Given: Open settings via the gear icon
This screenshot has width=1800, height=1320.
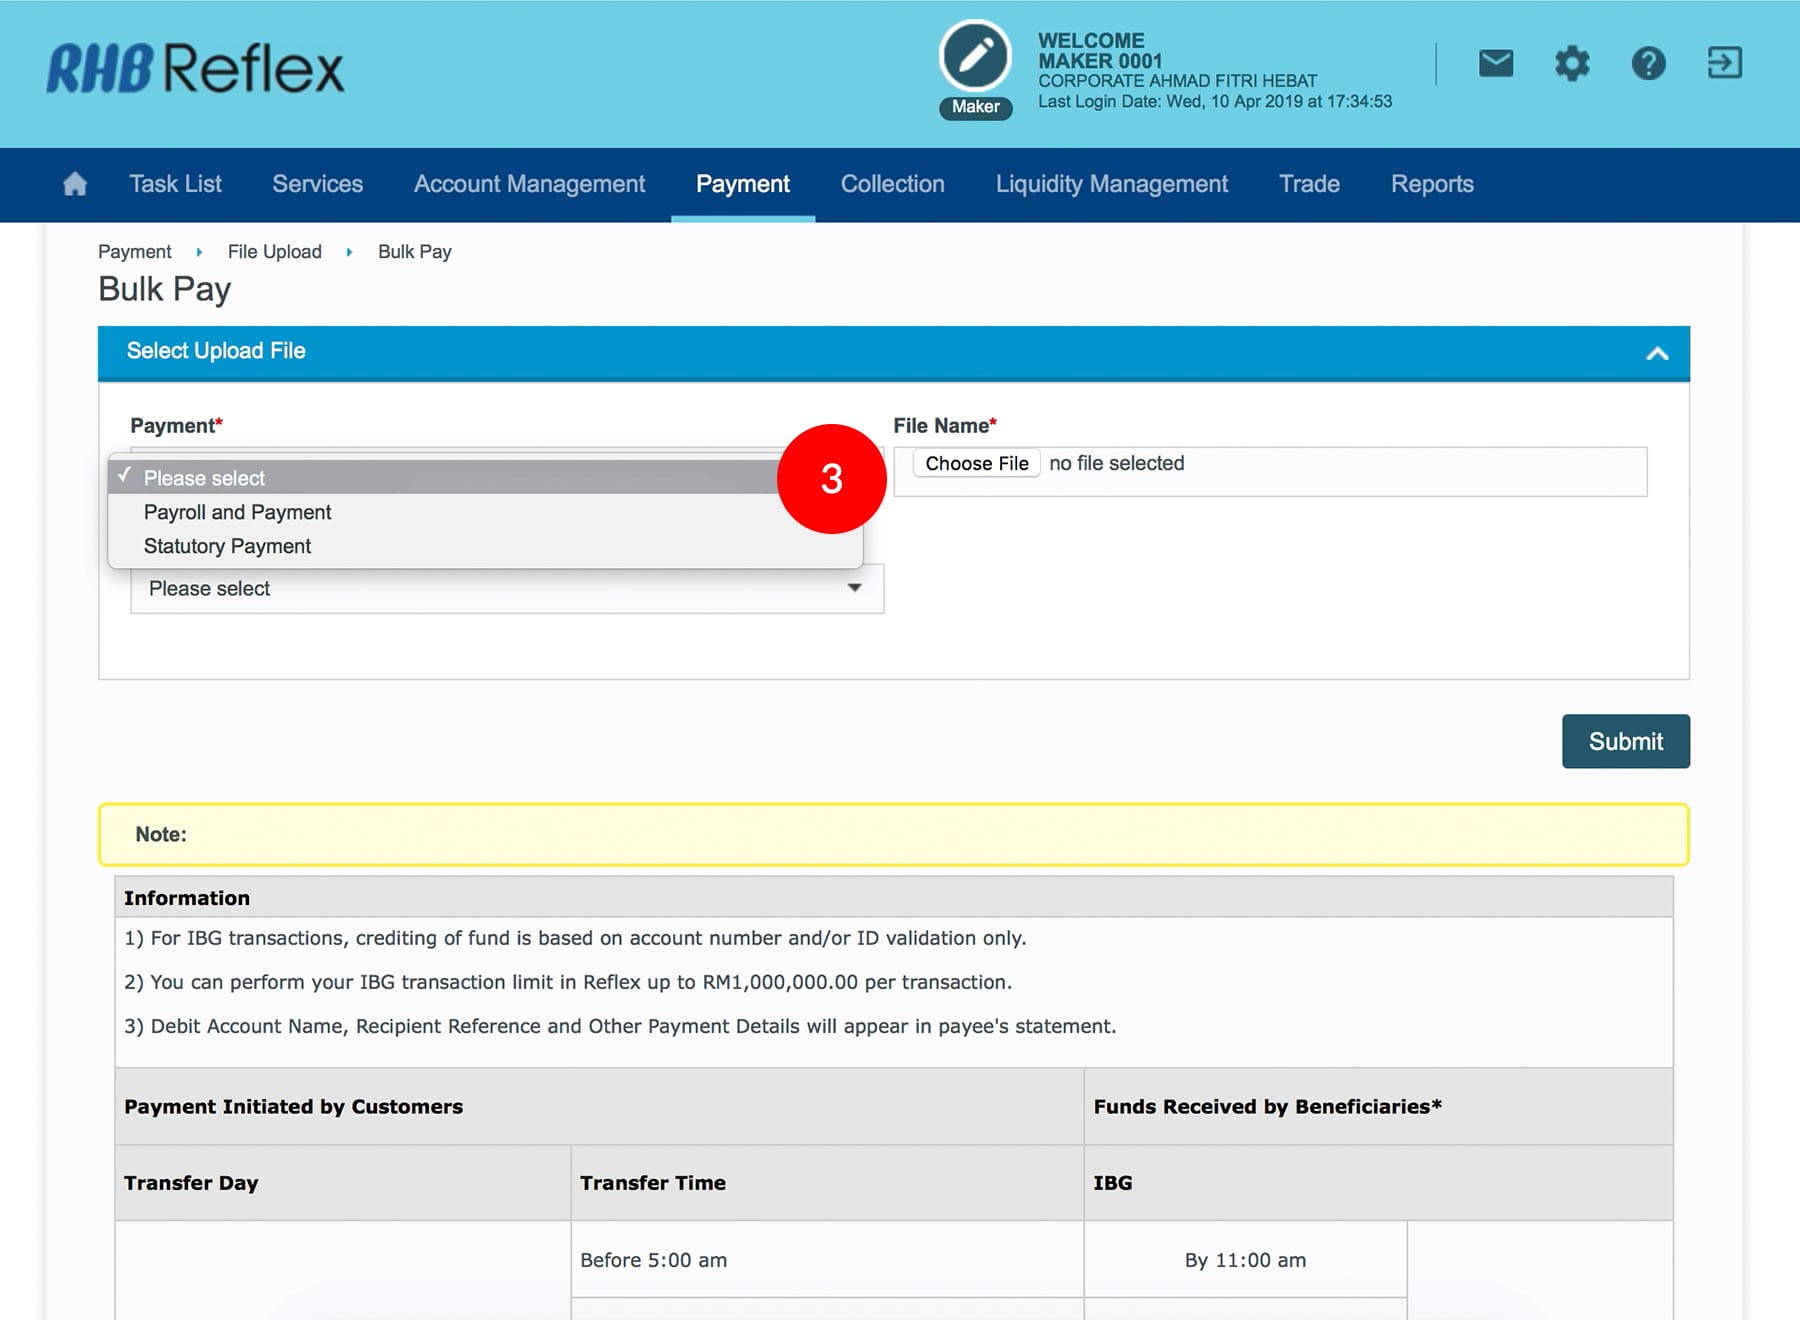Looking at the screenshot, I should click(1571, 64).
